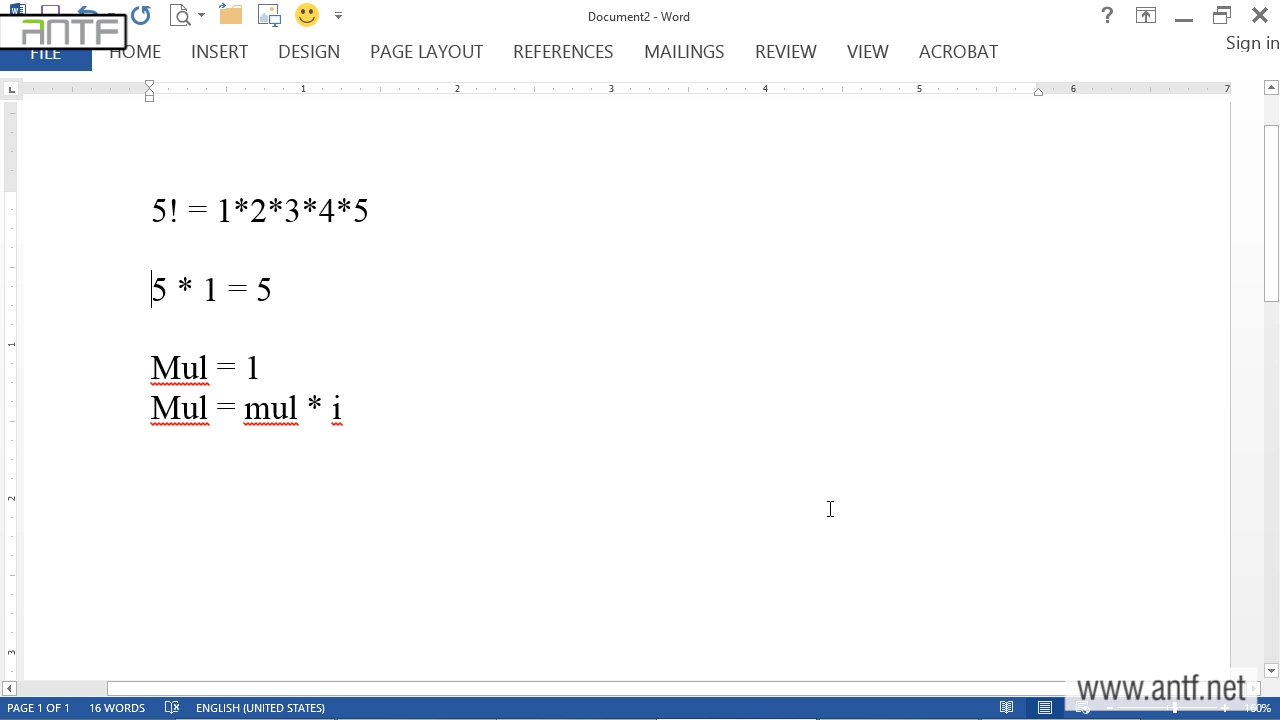
Task: Open the PAGE LAYOUT ribbon tab
Action: pyautogui.click(x=426, y=52)
